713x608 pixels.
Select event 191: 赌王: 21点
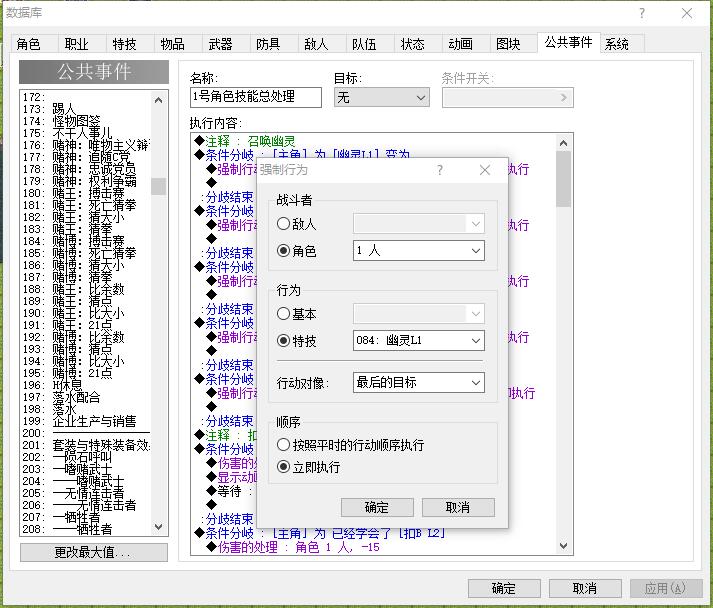coord(86,325)
